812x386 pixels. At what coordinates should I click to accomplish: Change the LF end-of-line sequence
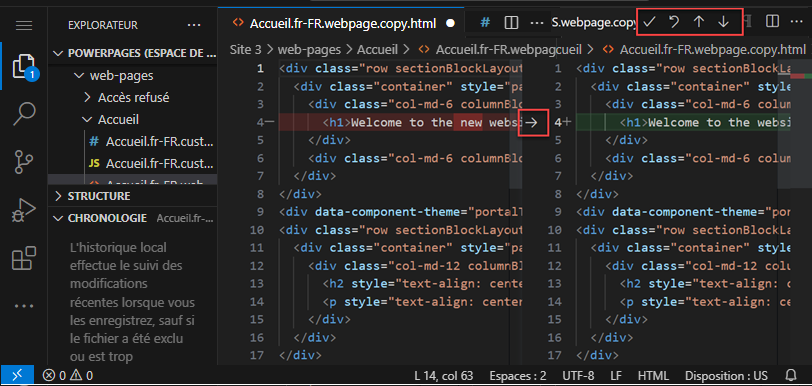[616, 375]
